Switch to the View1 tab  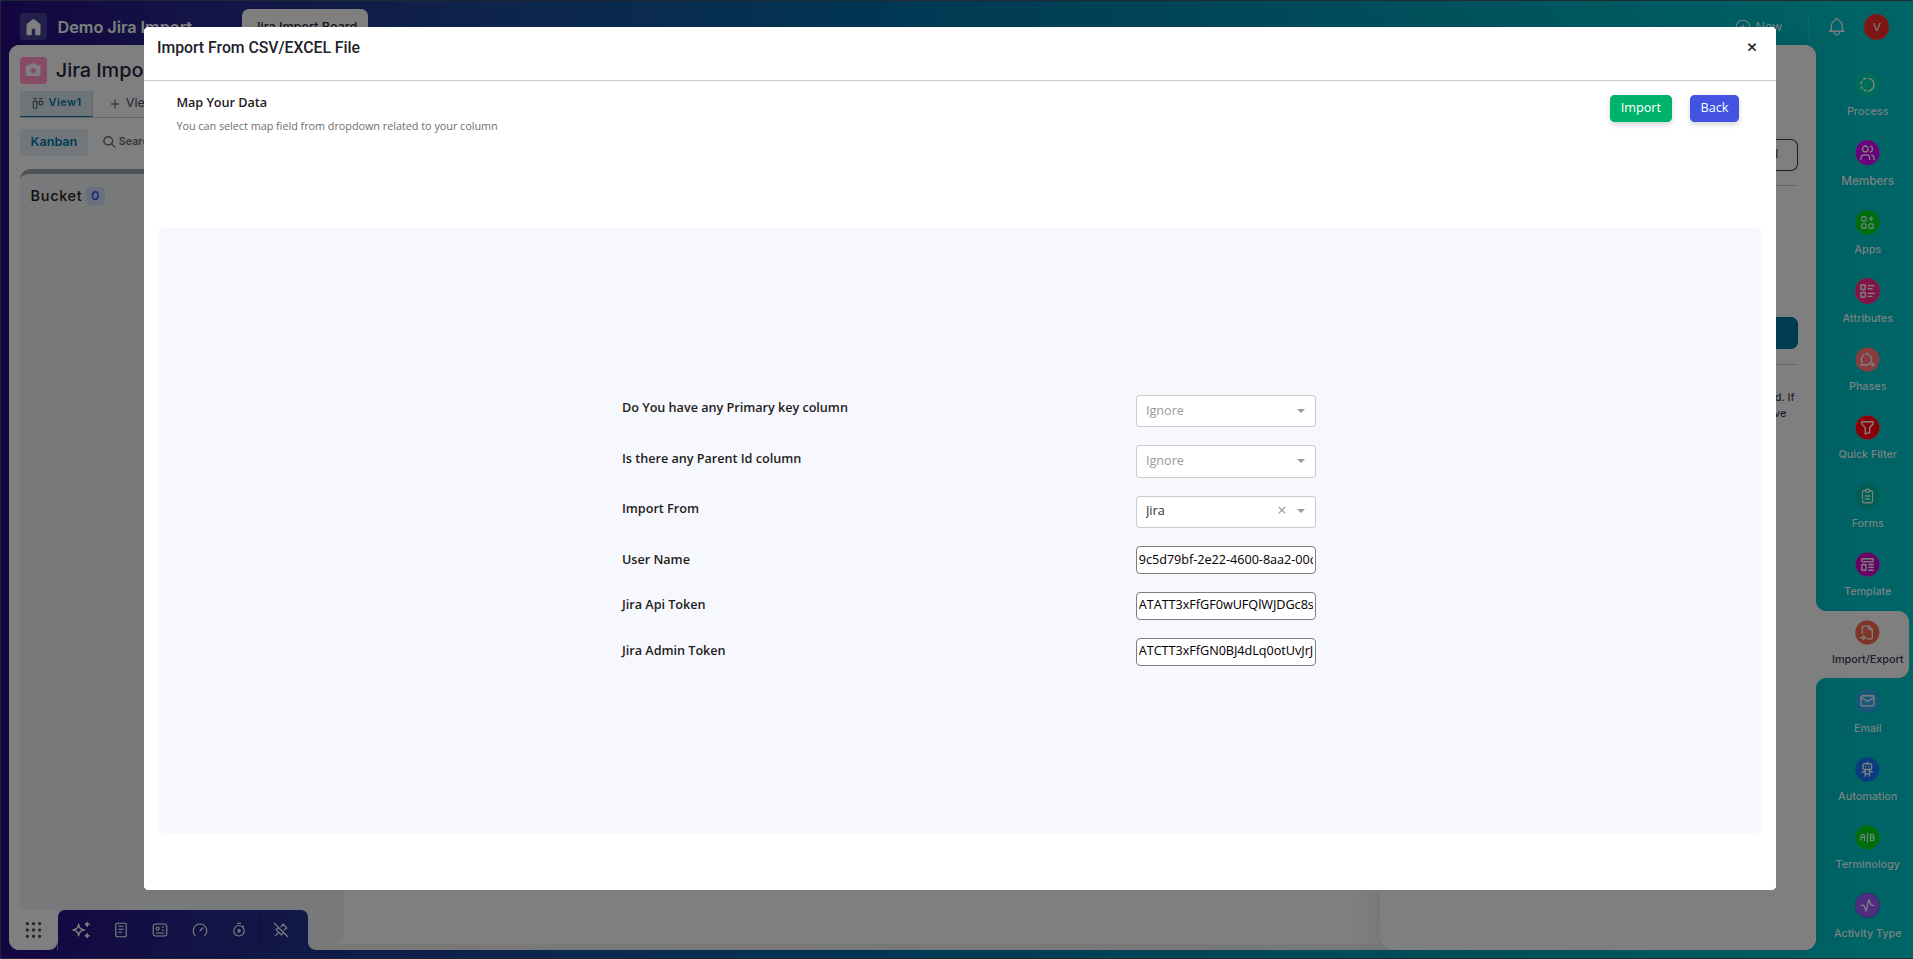click(x=57, y=103)
